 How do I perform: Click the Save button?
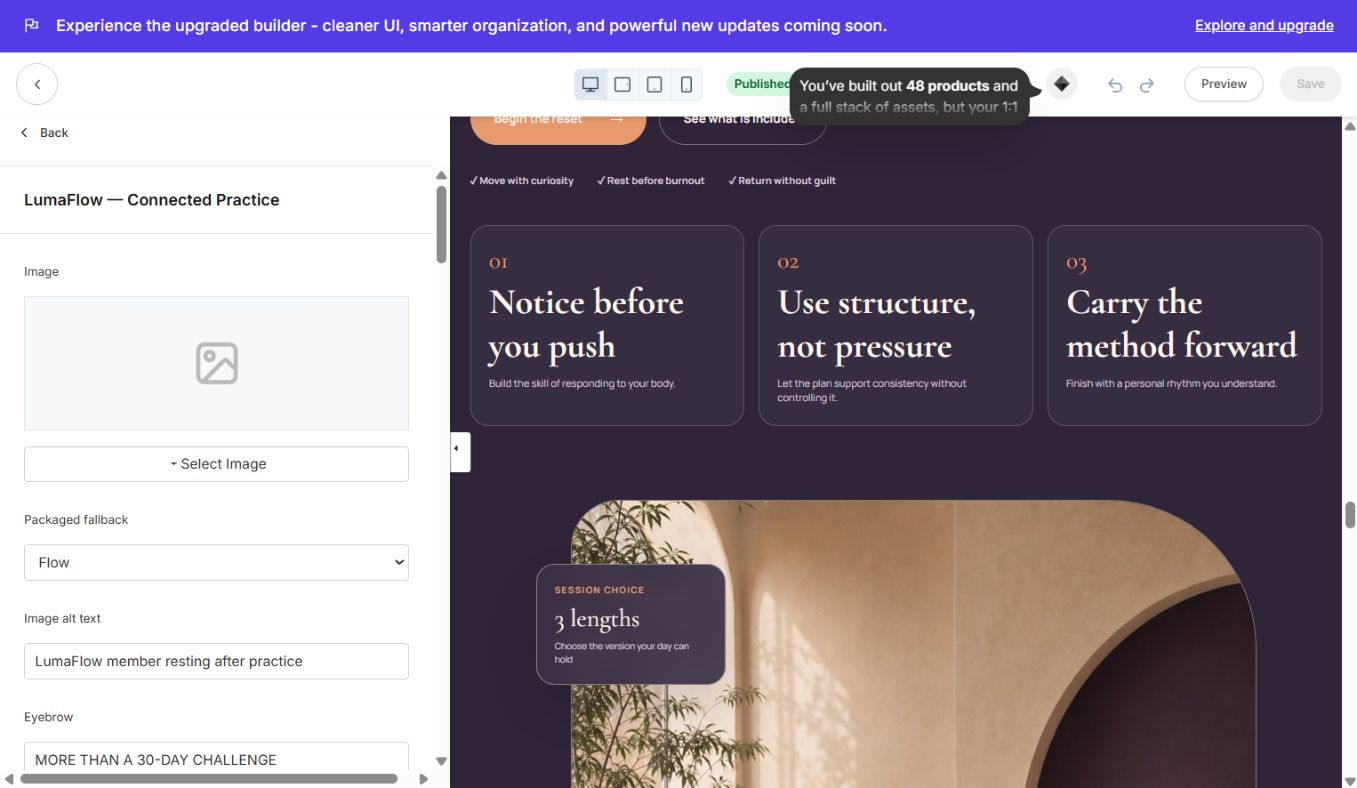click(1310, 84)
